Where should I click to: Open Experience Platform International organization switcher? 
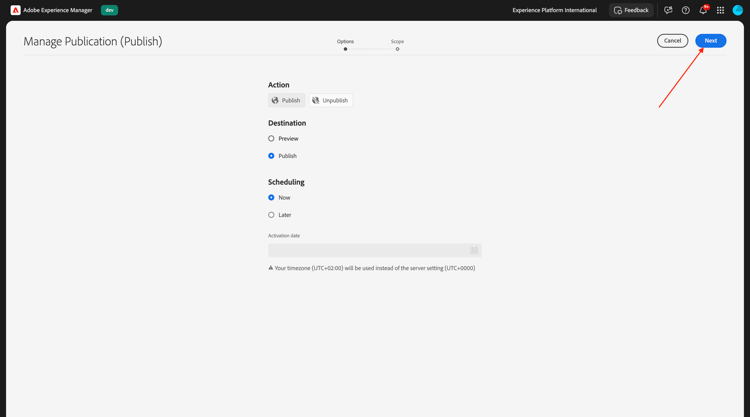point(554,10)
